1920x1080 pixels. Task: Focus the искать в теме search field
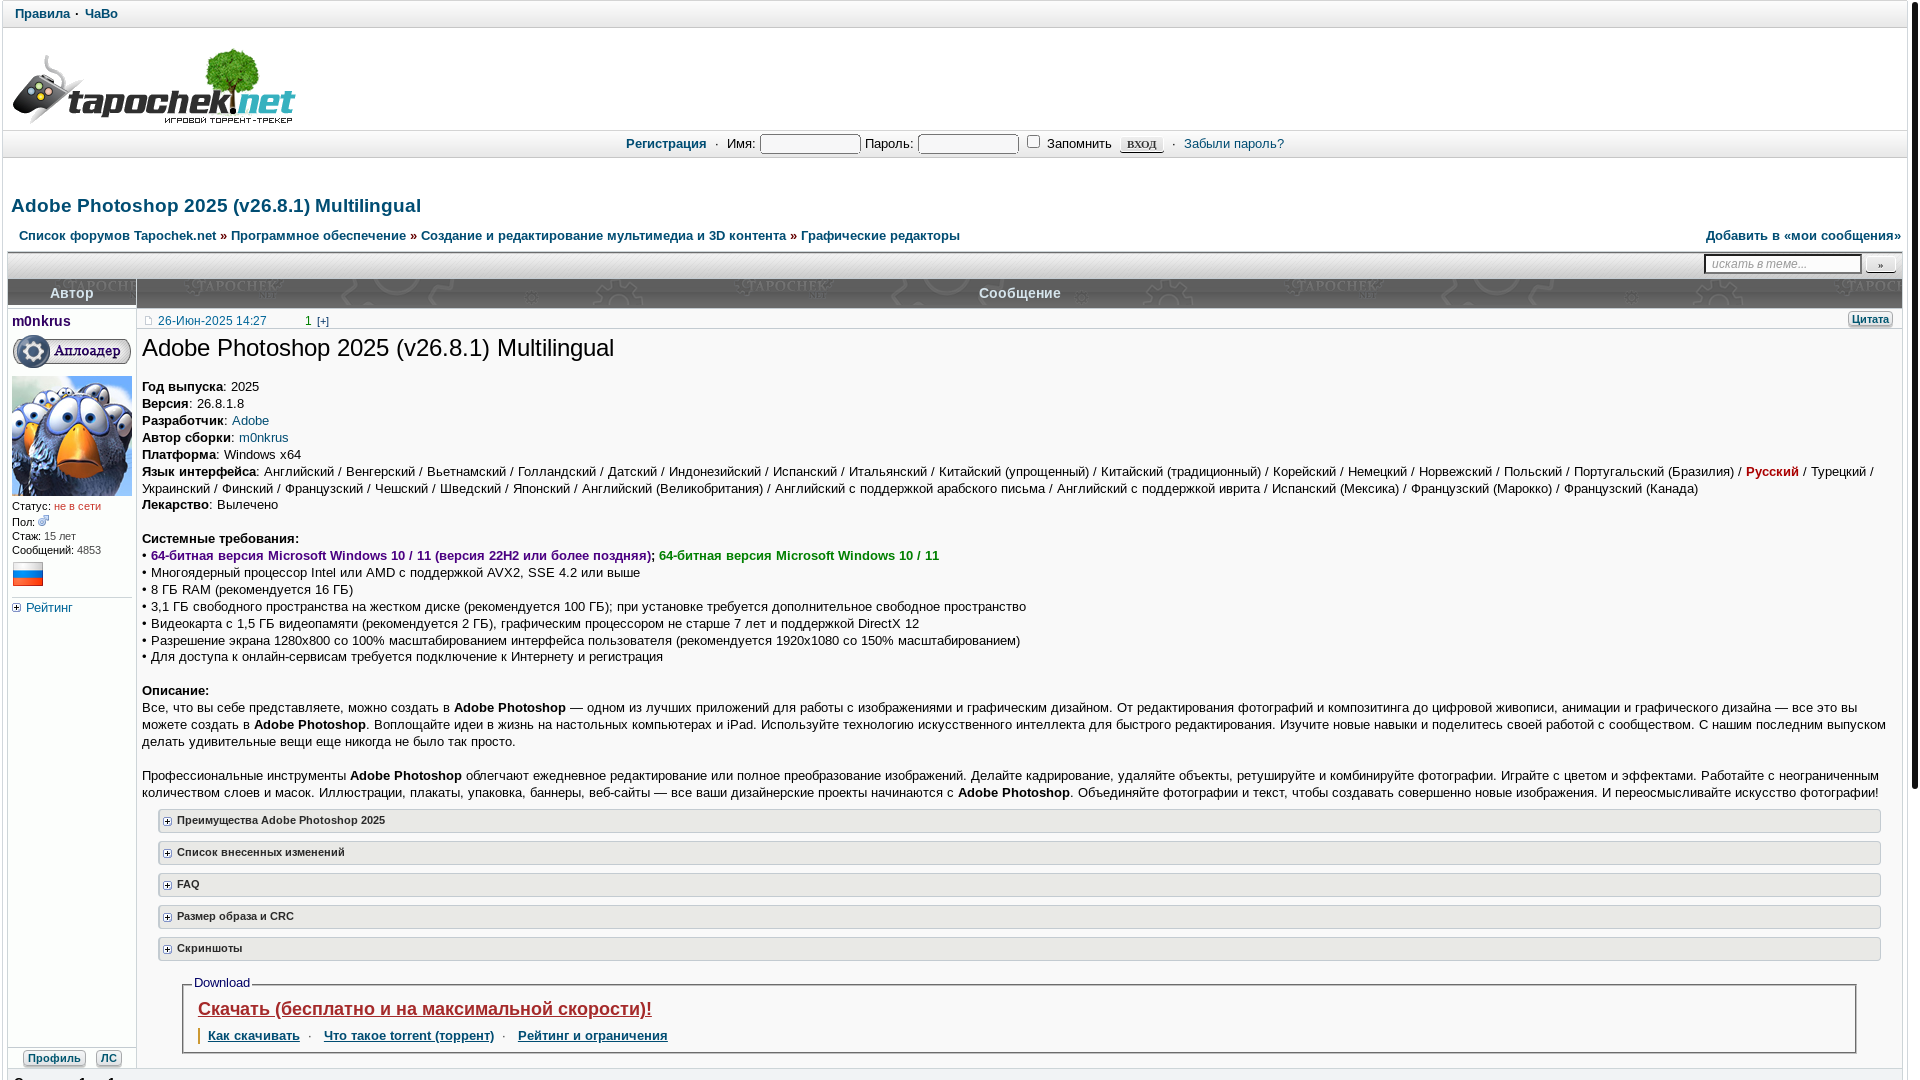(1783, 264)
